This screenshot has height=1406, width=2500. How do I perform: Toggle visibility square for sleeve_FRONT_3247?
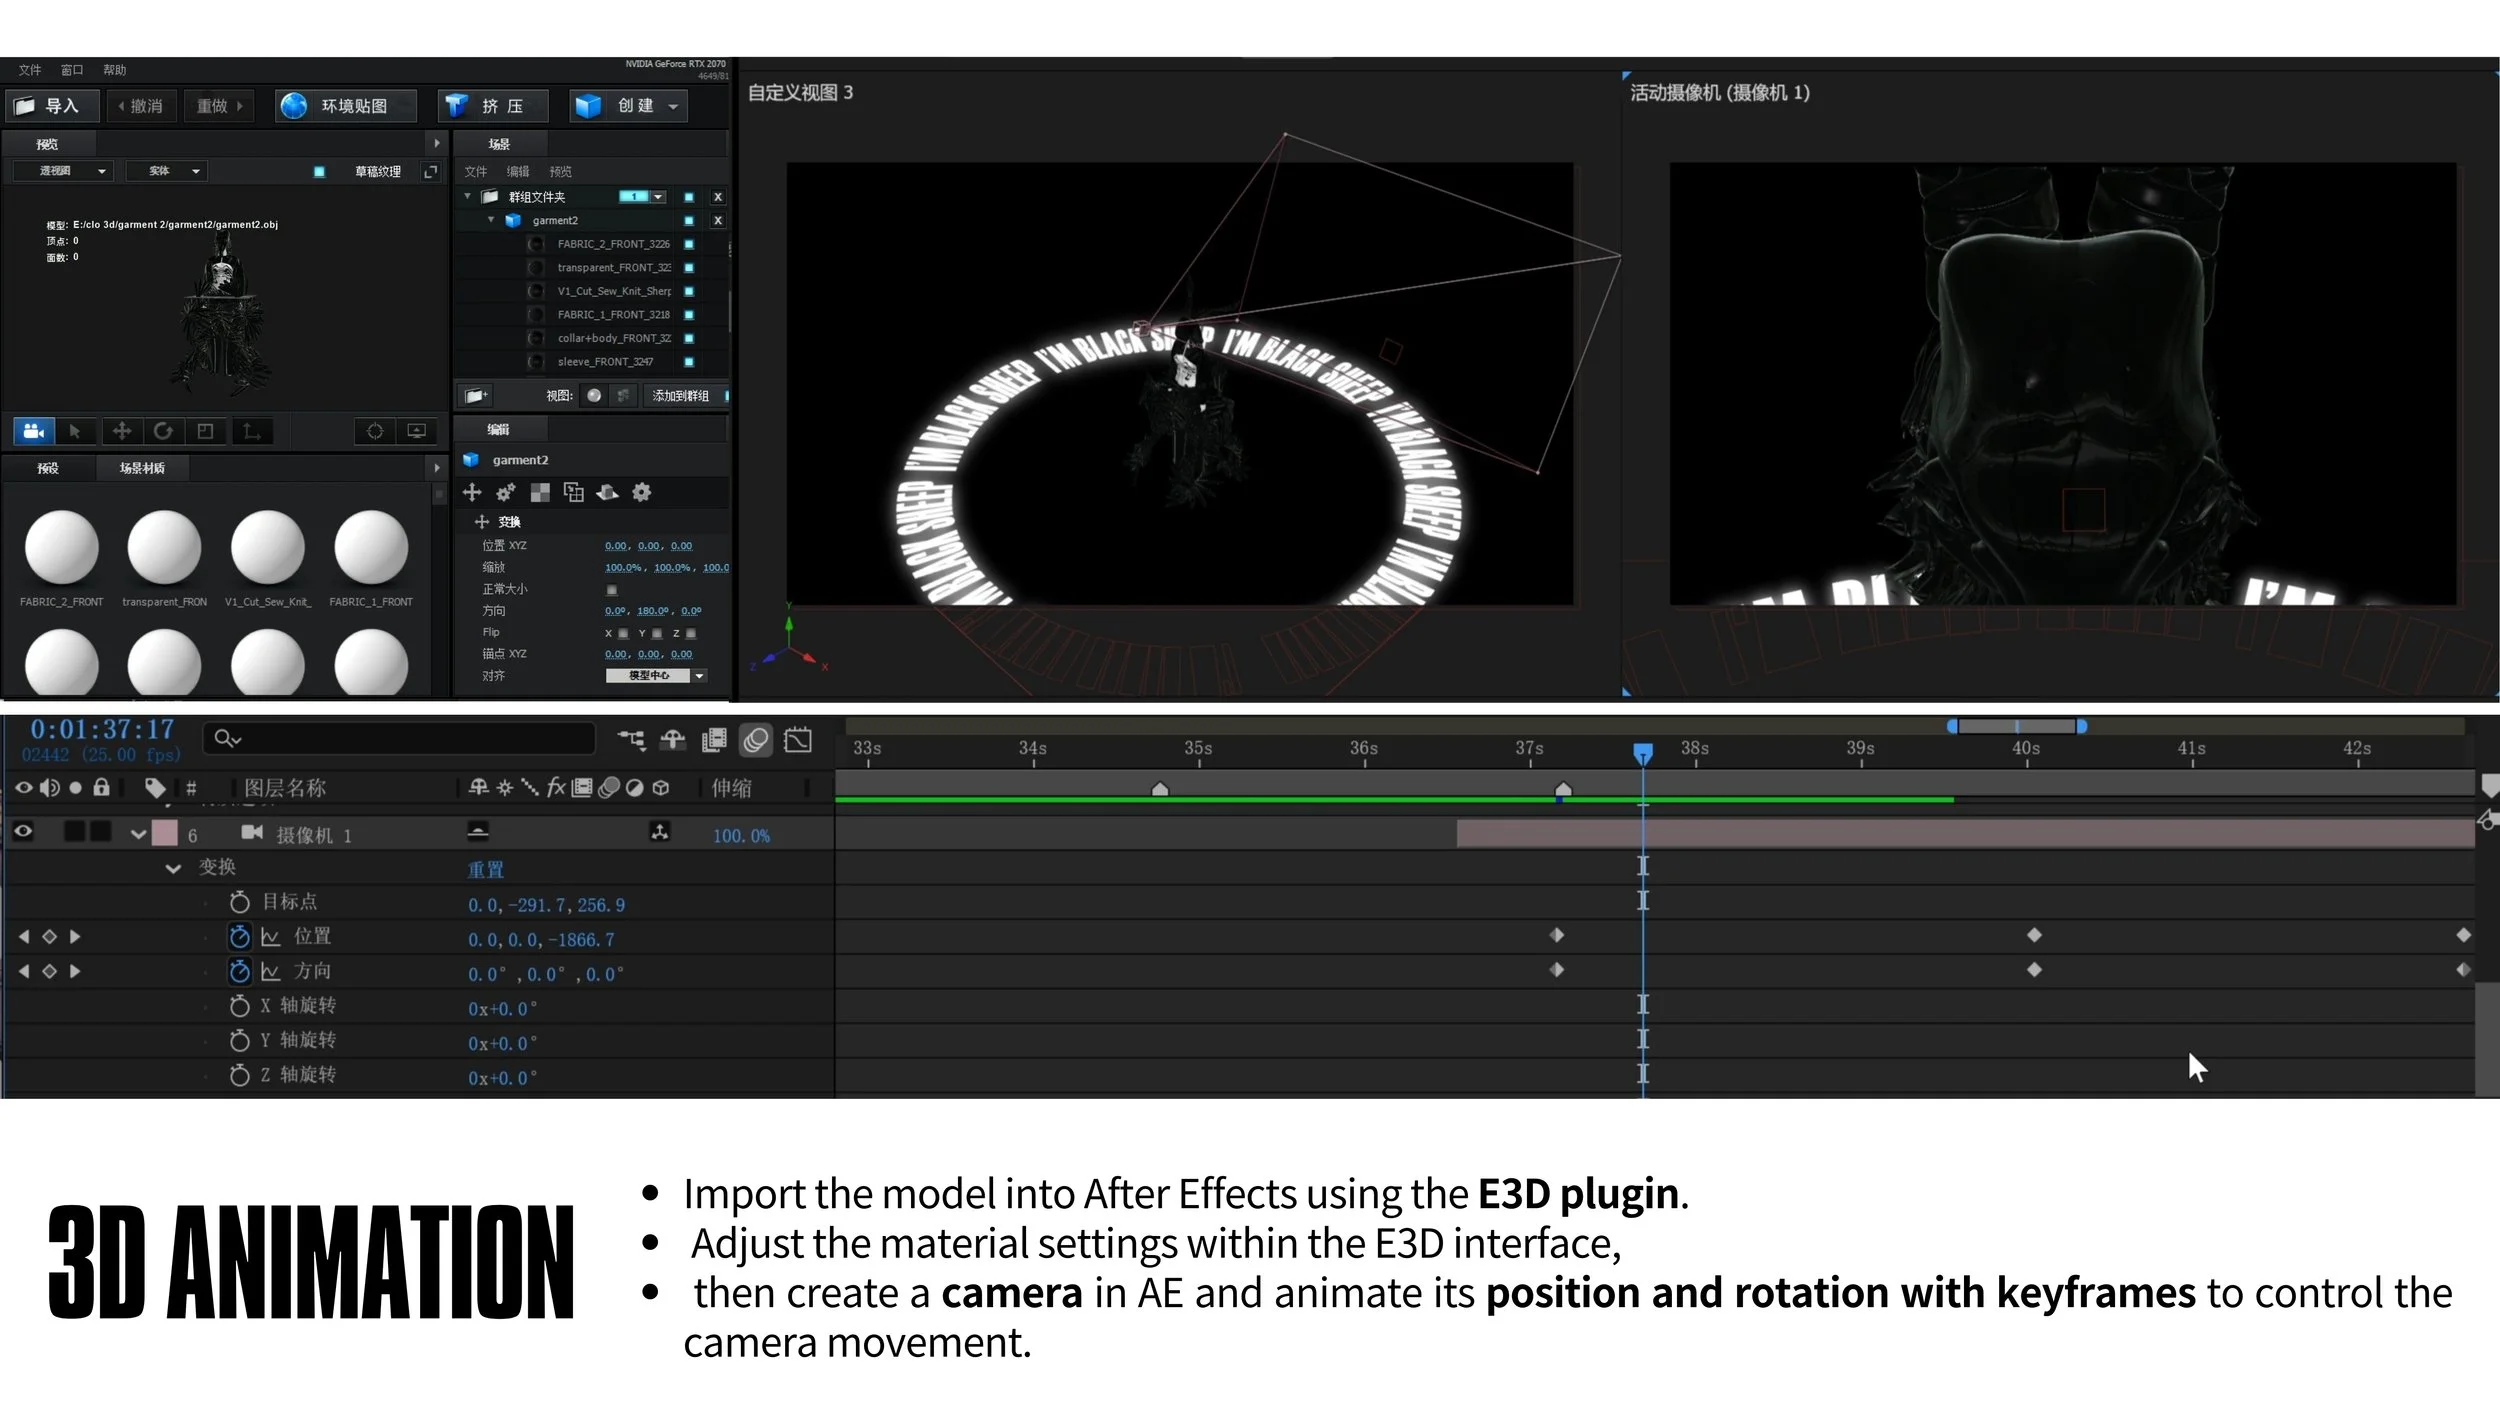click(689, 362)
